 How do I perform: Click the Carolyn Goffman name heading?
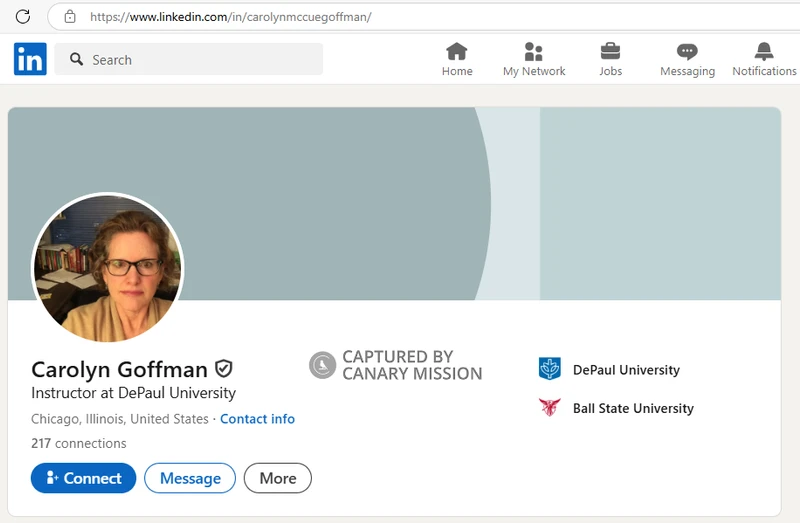[x=119, y=369]
